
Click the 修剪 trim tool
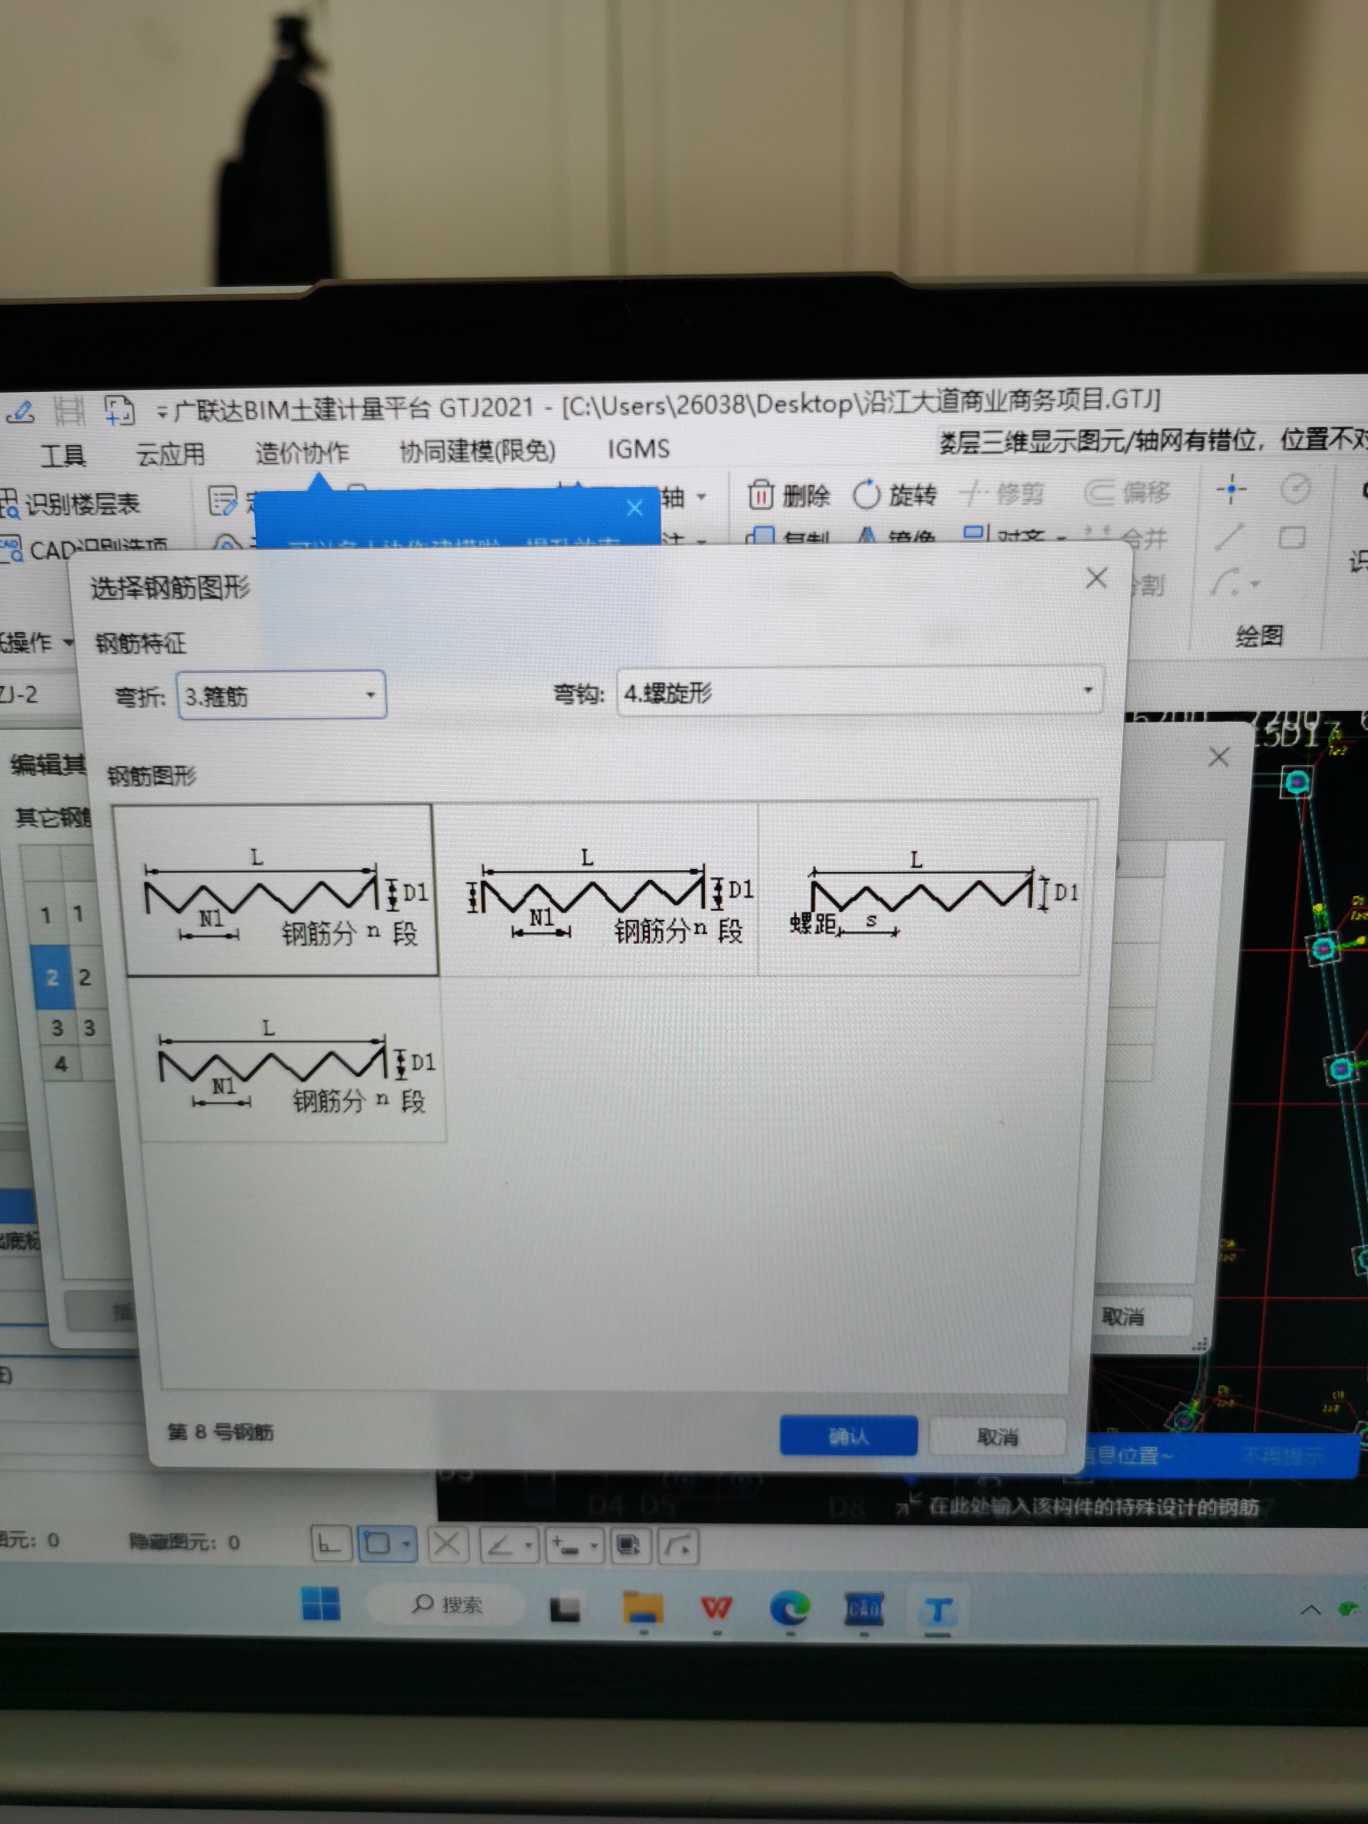point(1002,493)
